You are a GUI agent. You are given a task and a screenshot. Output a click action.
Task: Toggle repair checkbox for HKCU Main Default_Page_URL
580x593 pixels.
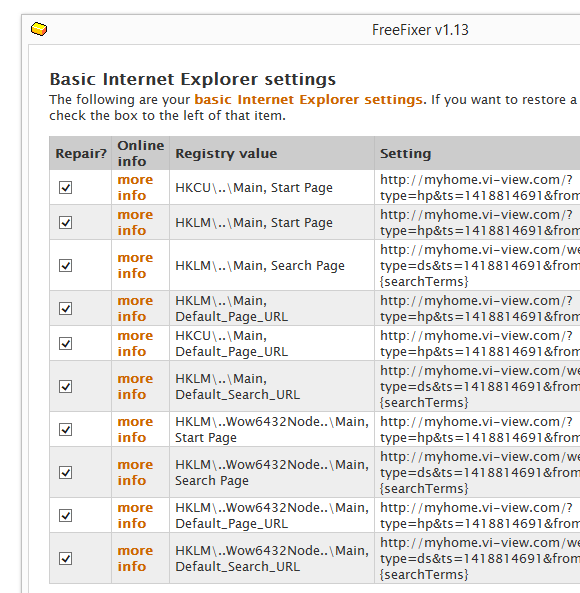point(65,343)
